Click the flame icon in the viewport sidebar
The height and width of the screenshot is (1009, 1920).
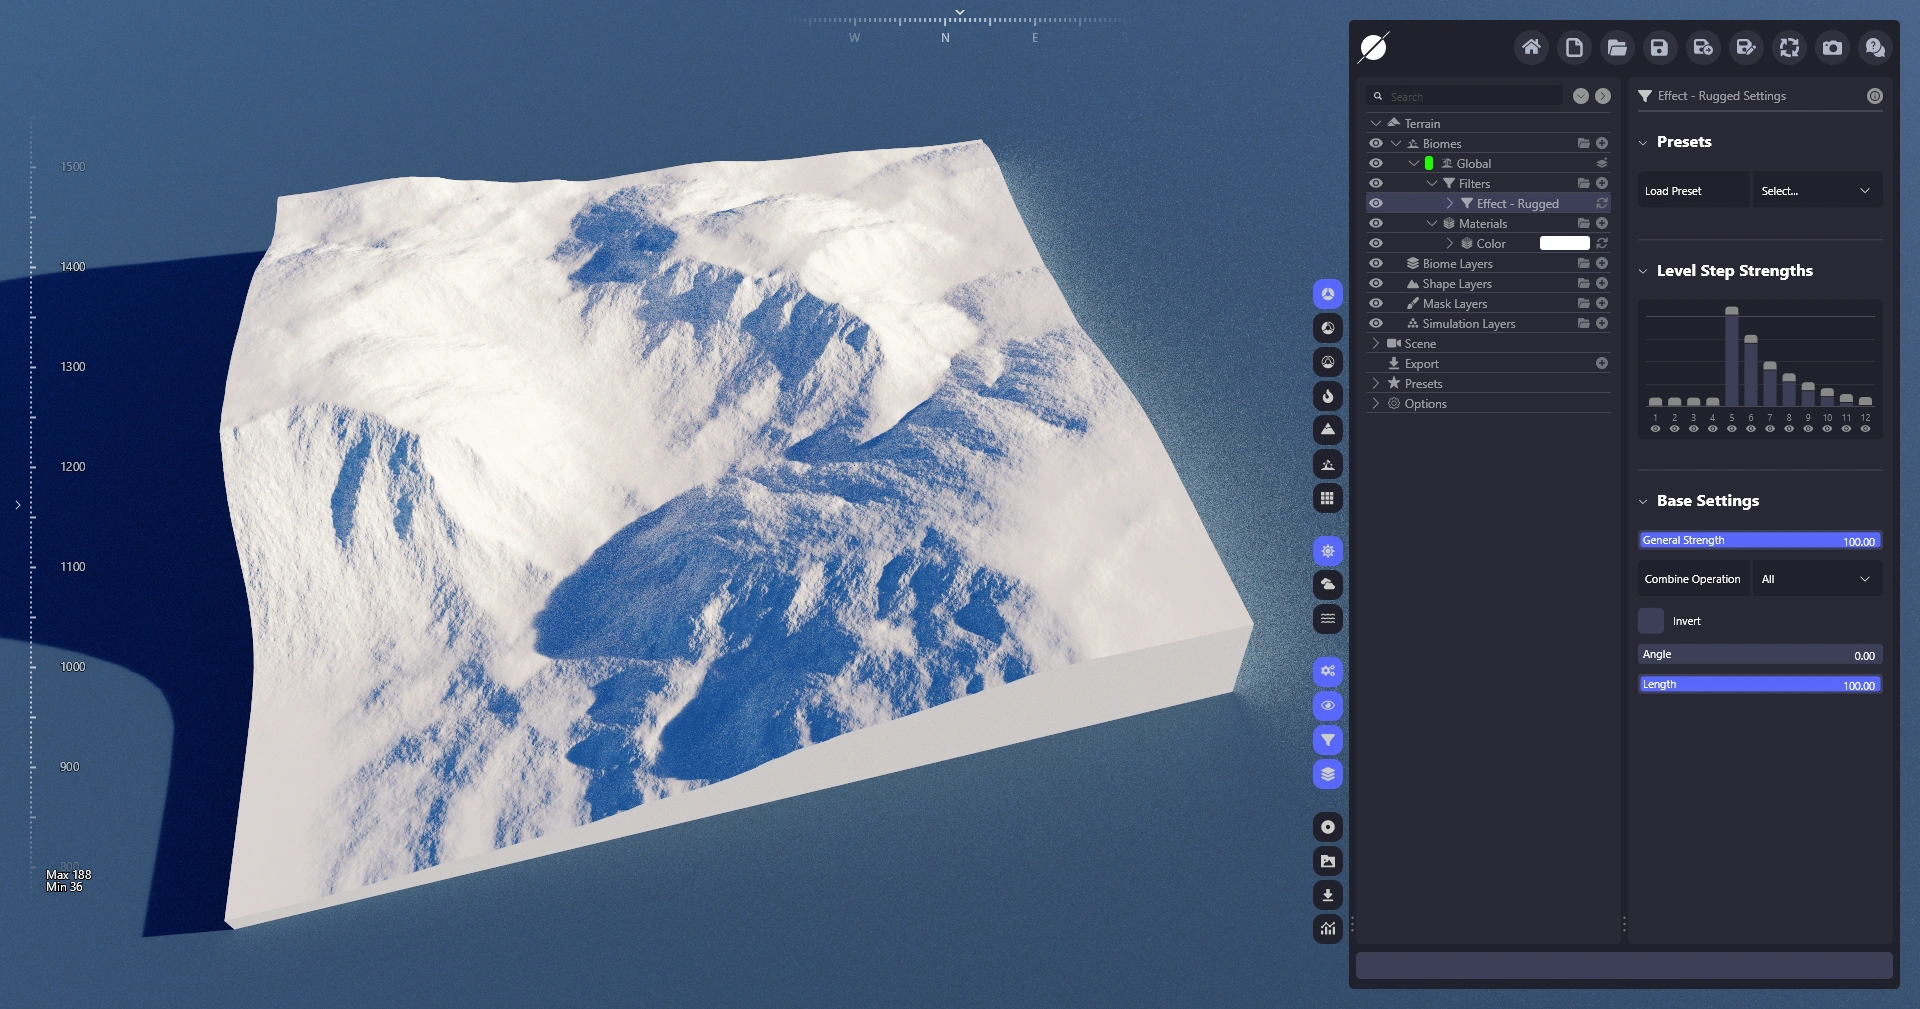[1327, 396]
